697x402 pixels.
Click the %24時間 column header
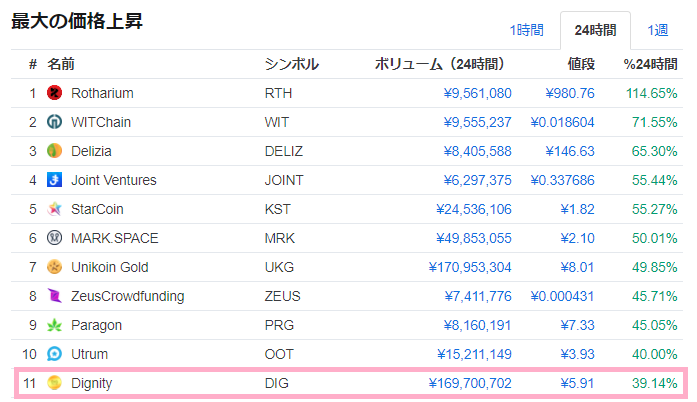point(649,64)
